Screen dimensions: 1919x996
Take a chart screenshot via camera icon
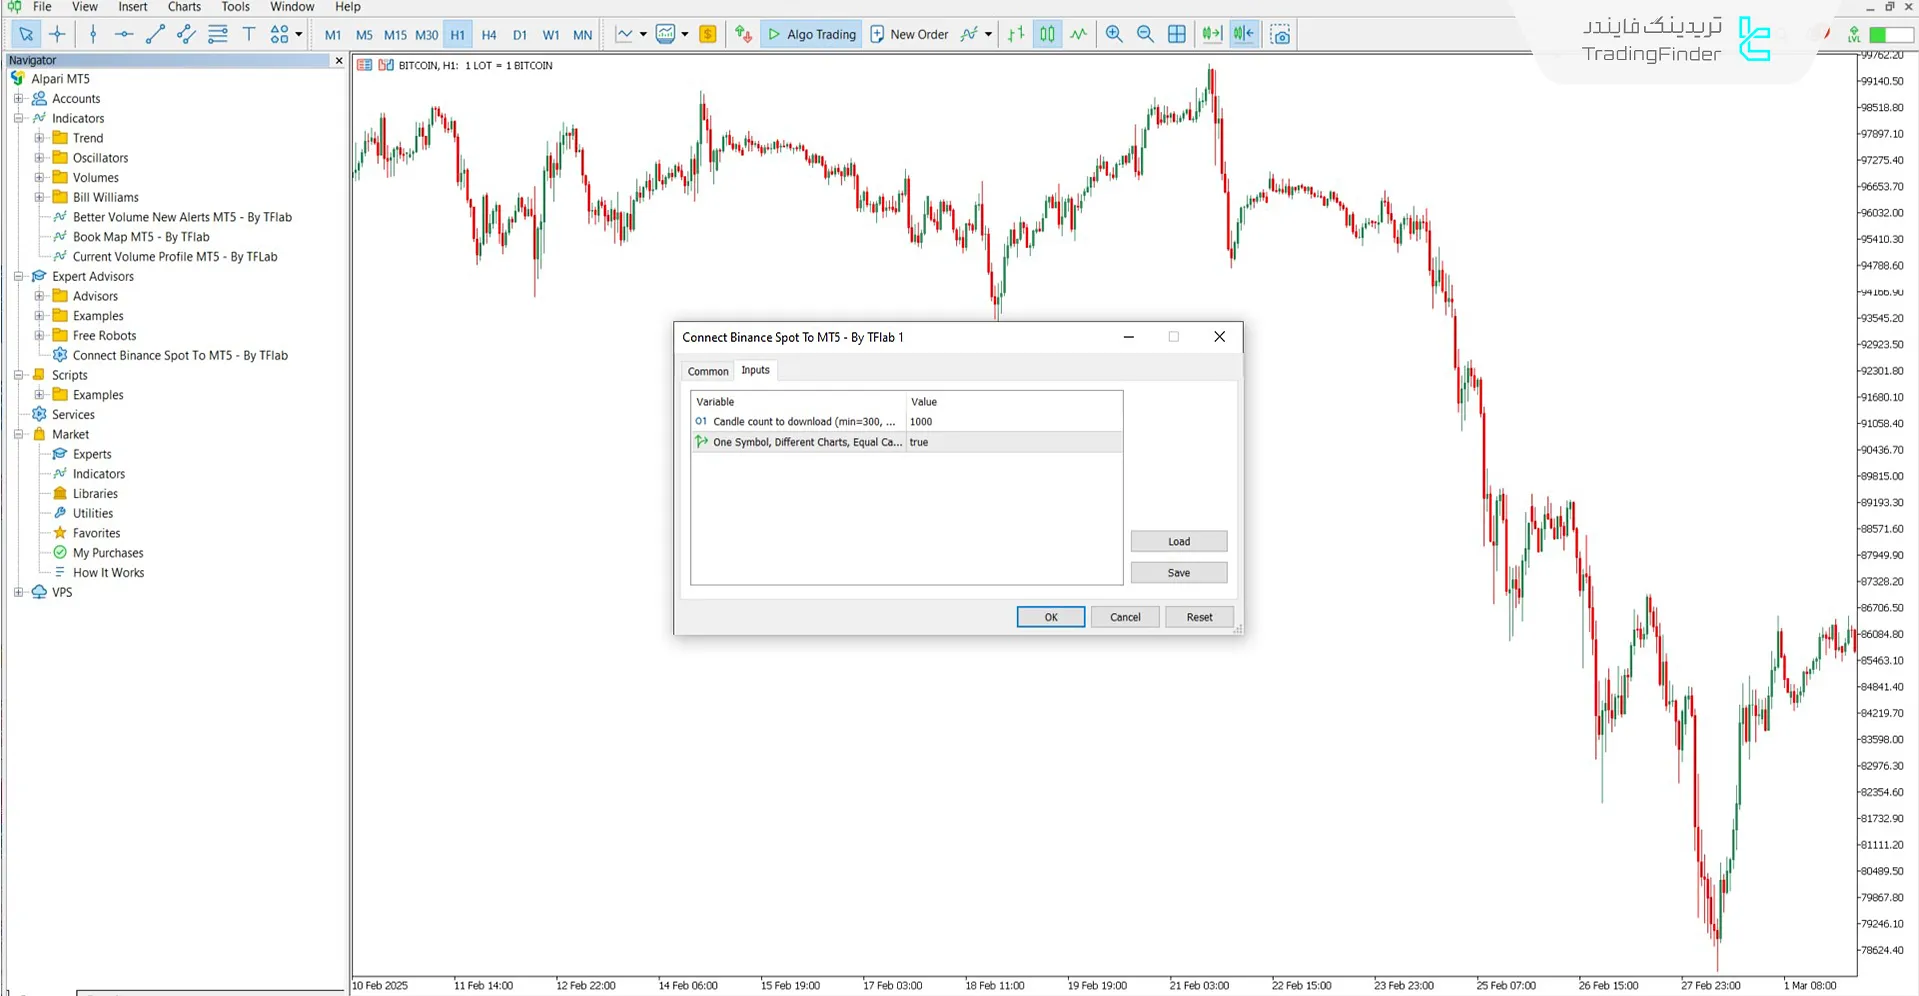pos(1280,35)
